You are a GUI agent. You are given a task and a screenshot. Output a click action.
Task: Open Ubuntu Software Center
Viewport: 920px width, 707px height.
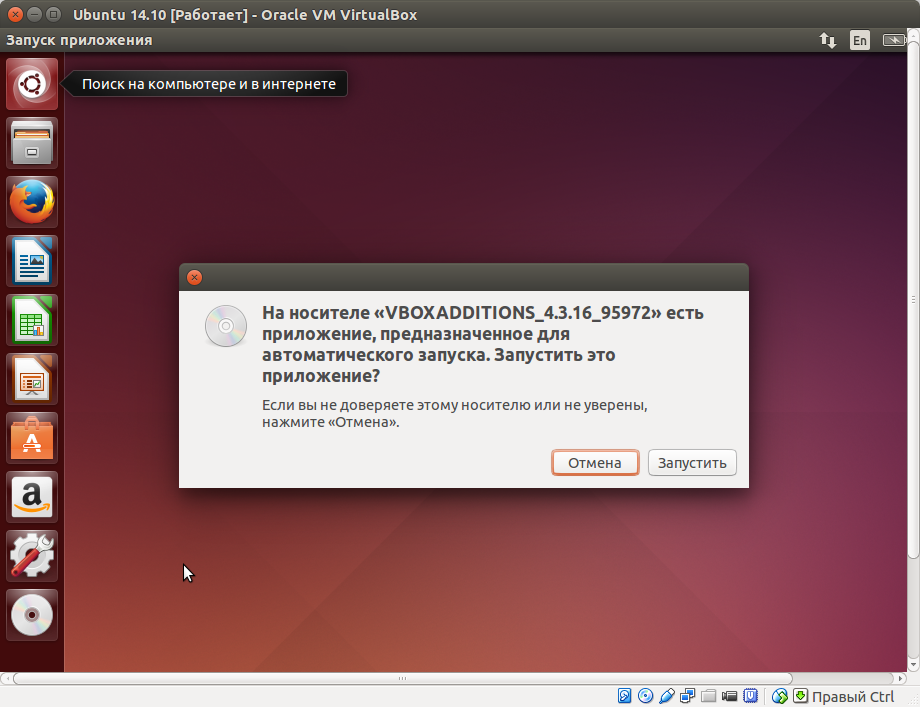tap(31, 437)
